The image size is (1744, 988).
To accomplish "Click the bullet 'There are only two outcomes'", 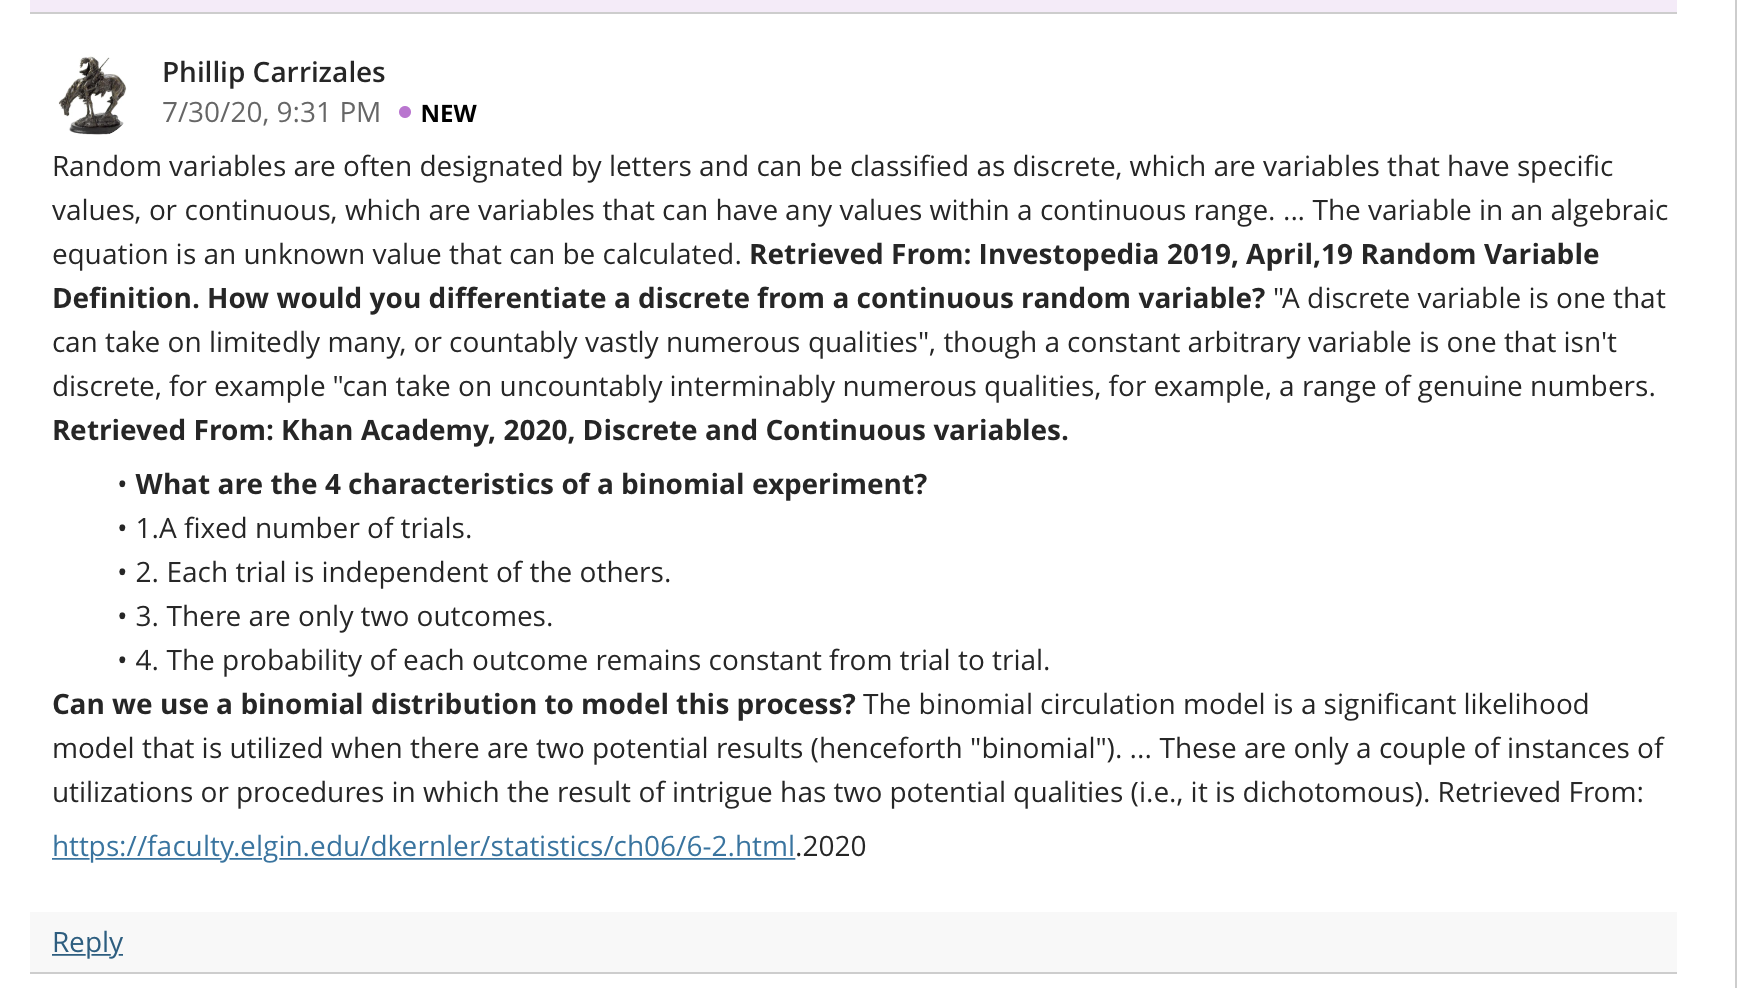I will pos(344,616).
